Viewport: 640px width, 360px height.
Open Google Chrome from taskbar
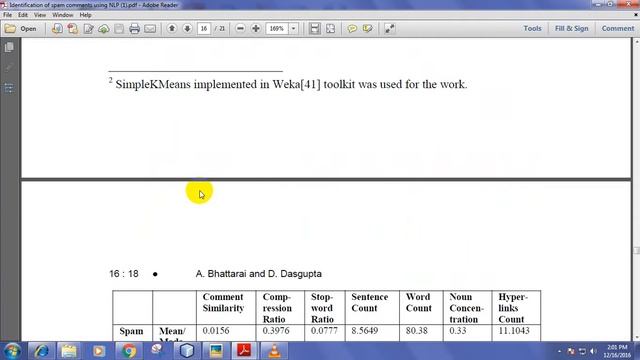(x=128, y=351)
